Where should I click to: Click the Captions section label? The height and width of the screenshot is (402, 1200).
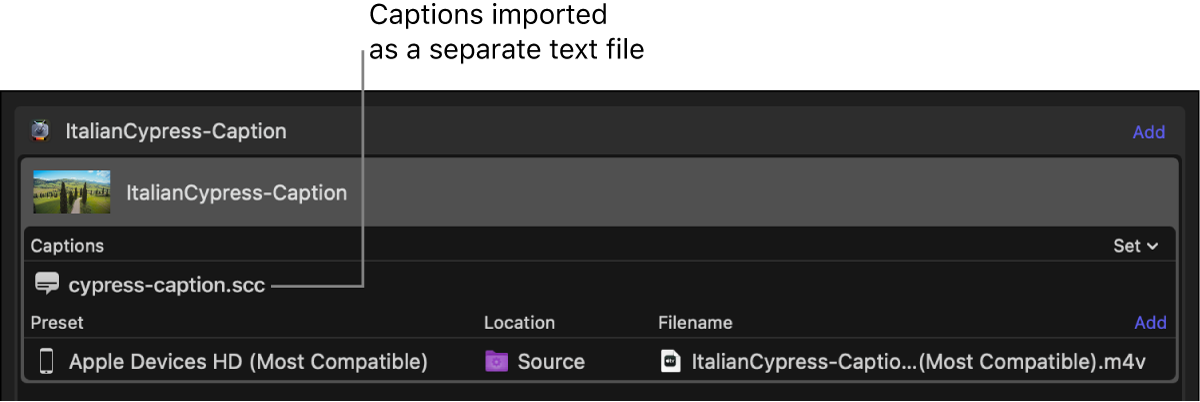[x=67, y=246]
